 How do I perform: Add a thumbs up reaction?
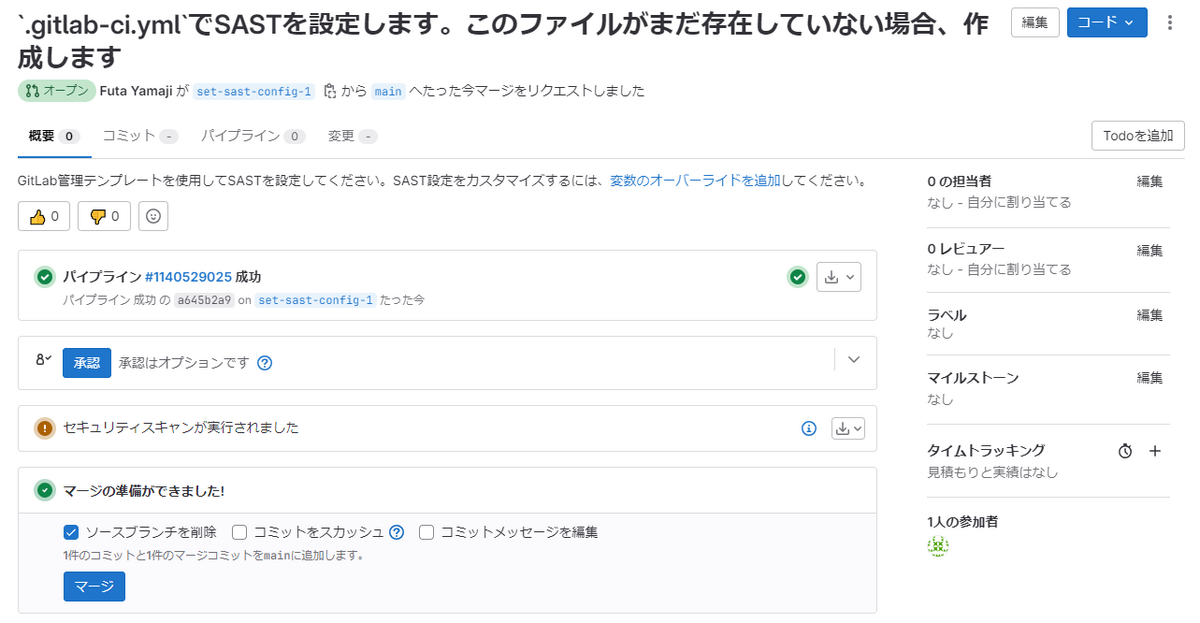pos(44,215)
